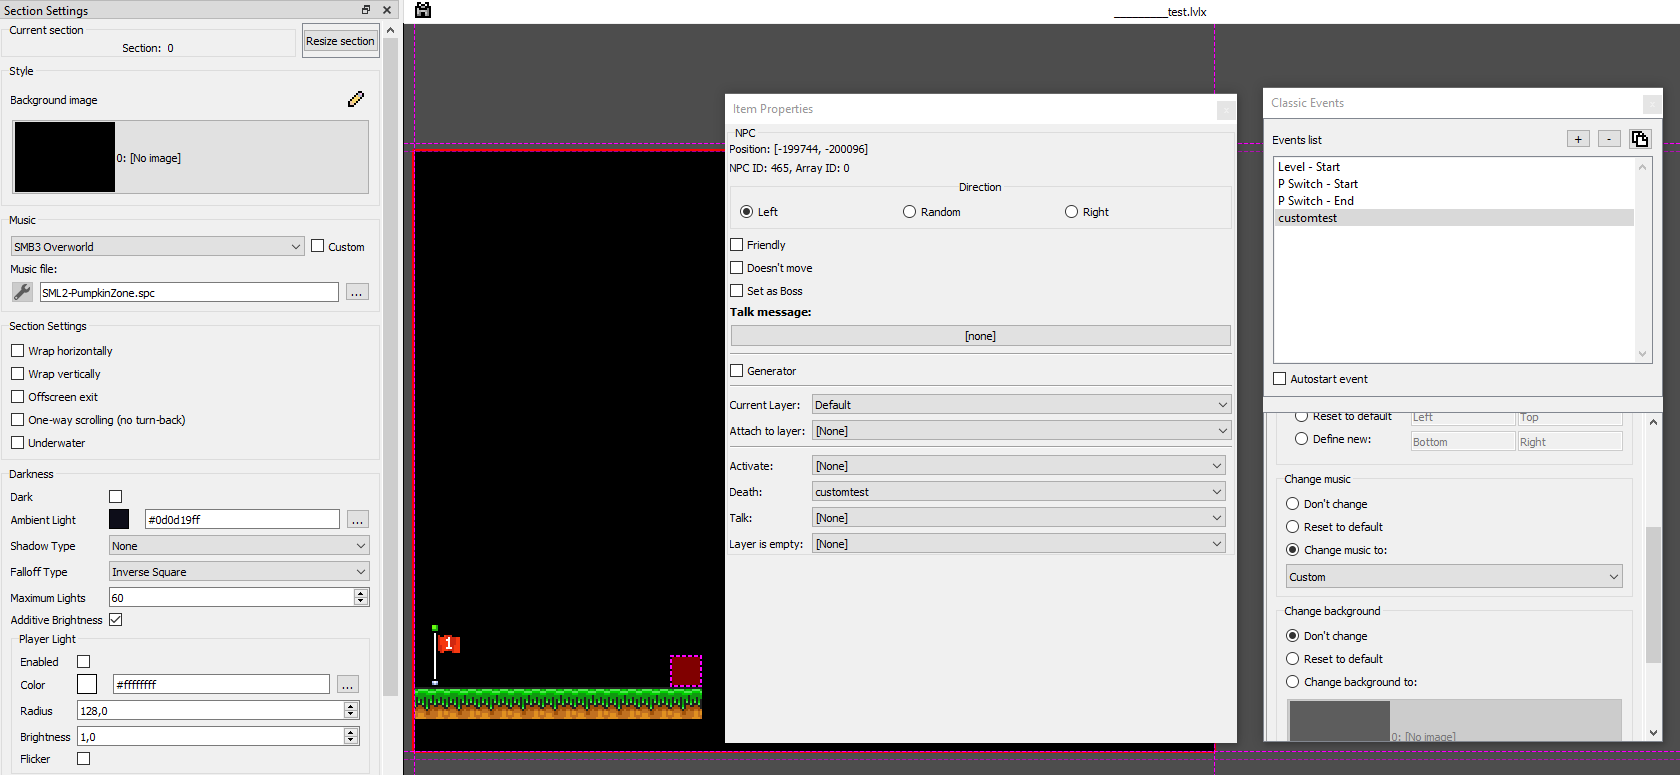Float the Section Settings panel
Viewport: 1680px width, 775px height.
366,10
